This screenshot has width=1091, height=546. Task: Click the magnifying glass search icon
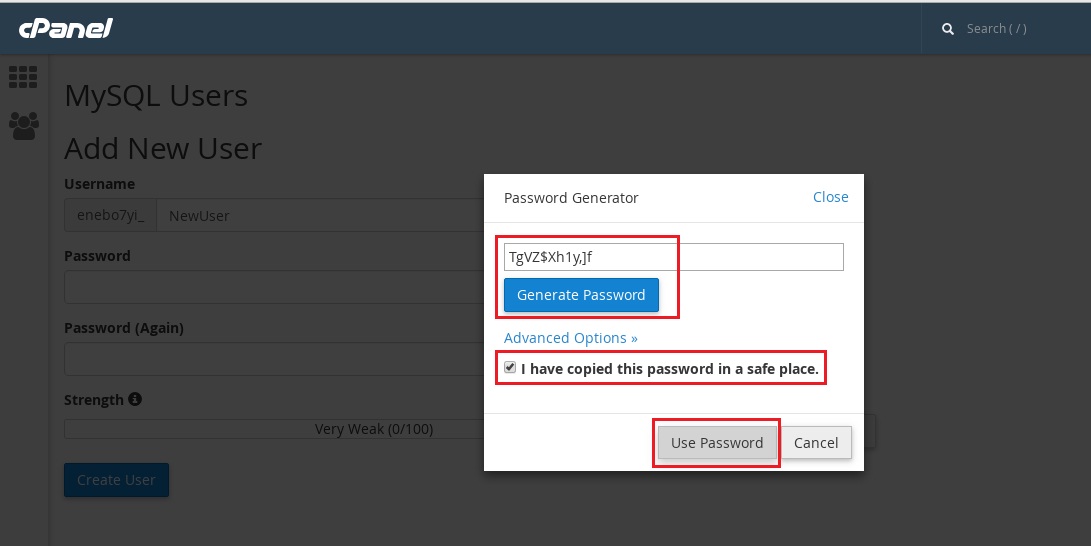pos(948,29)
